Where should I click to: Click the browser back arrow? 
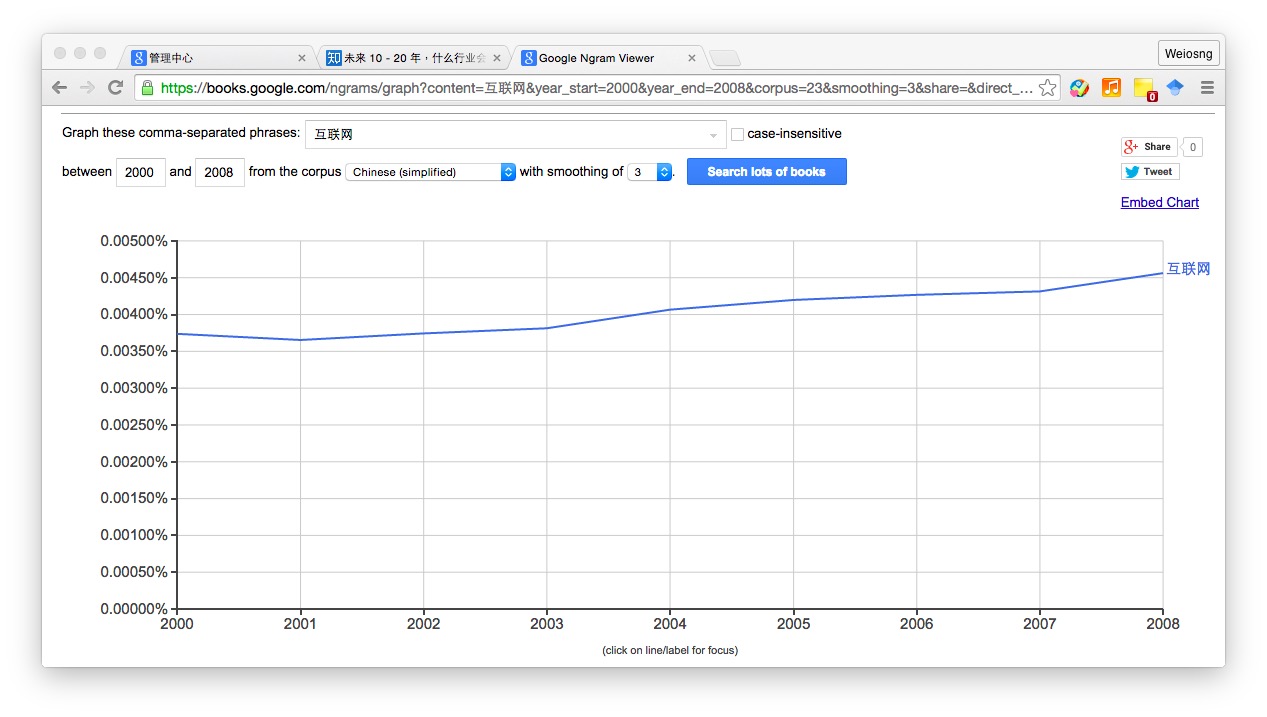point(59,88)
